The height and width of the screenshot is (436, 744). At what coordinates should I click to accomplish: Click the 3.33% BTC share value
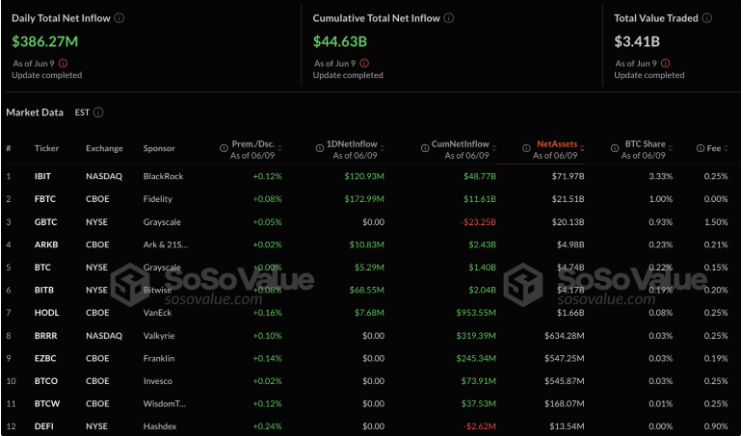[x=660, y=176]
